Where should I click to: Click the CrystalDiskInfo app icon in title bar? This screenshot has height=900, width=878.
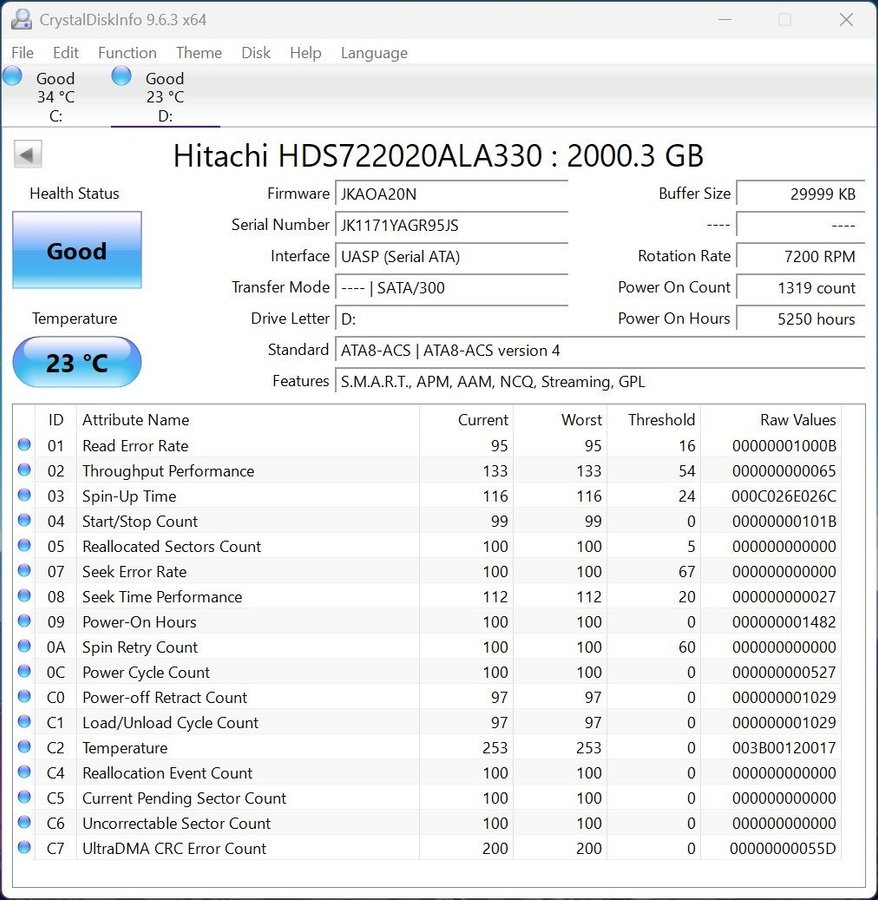point(20,20)
